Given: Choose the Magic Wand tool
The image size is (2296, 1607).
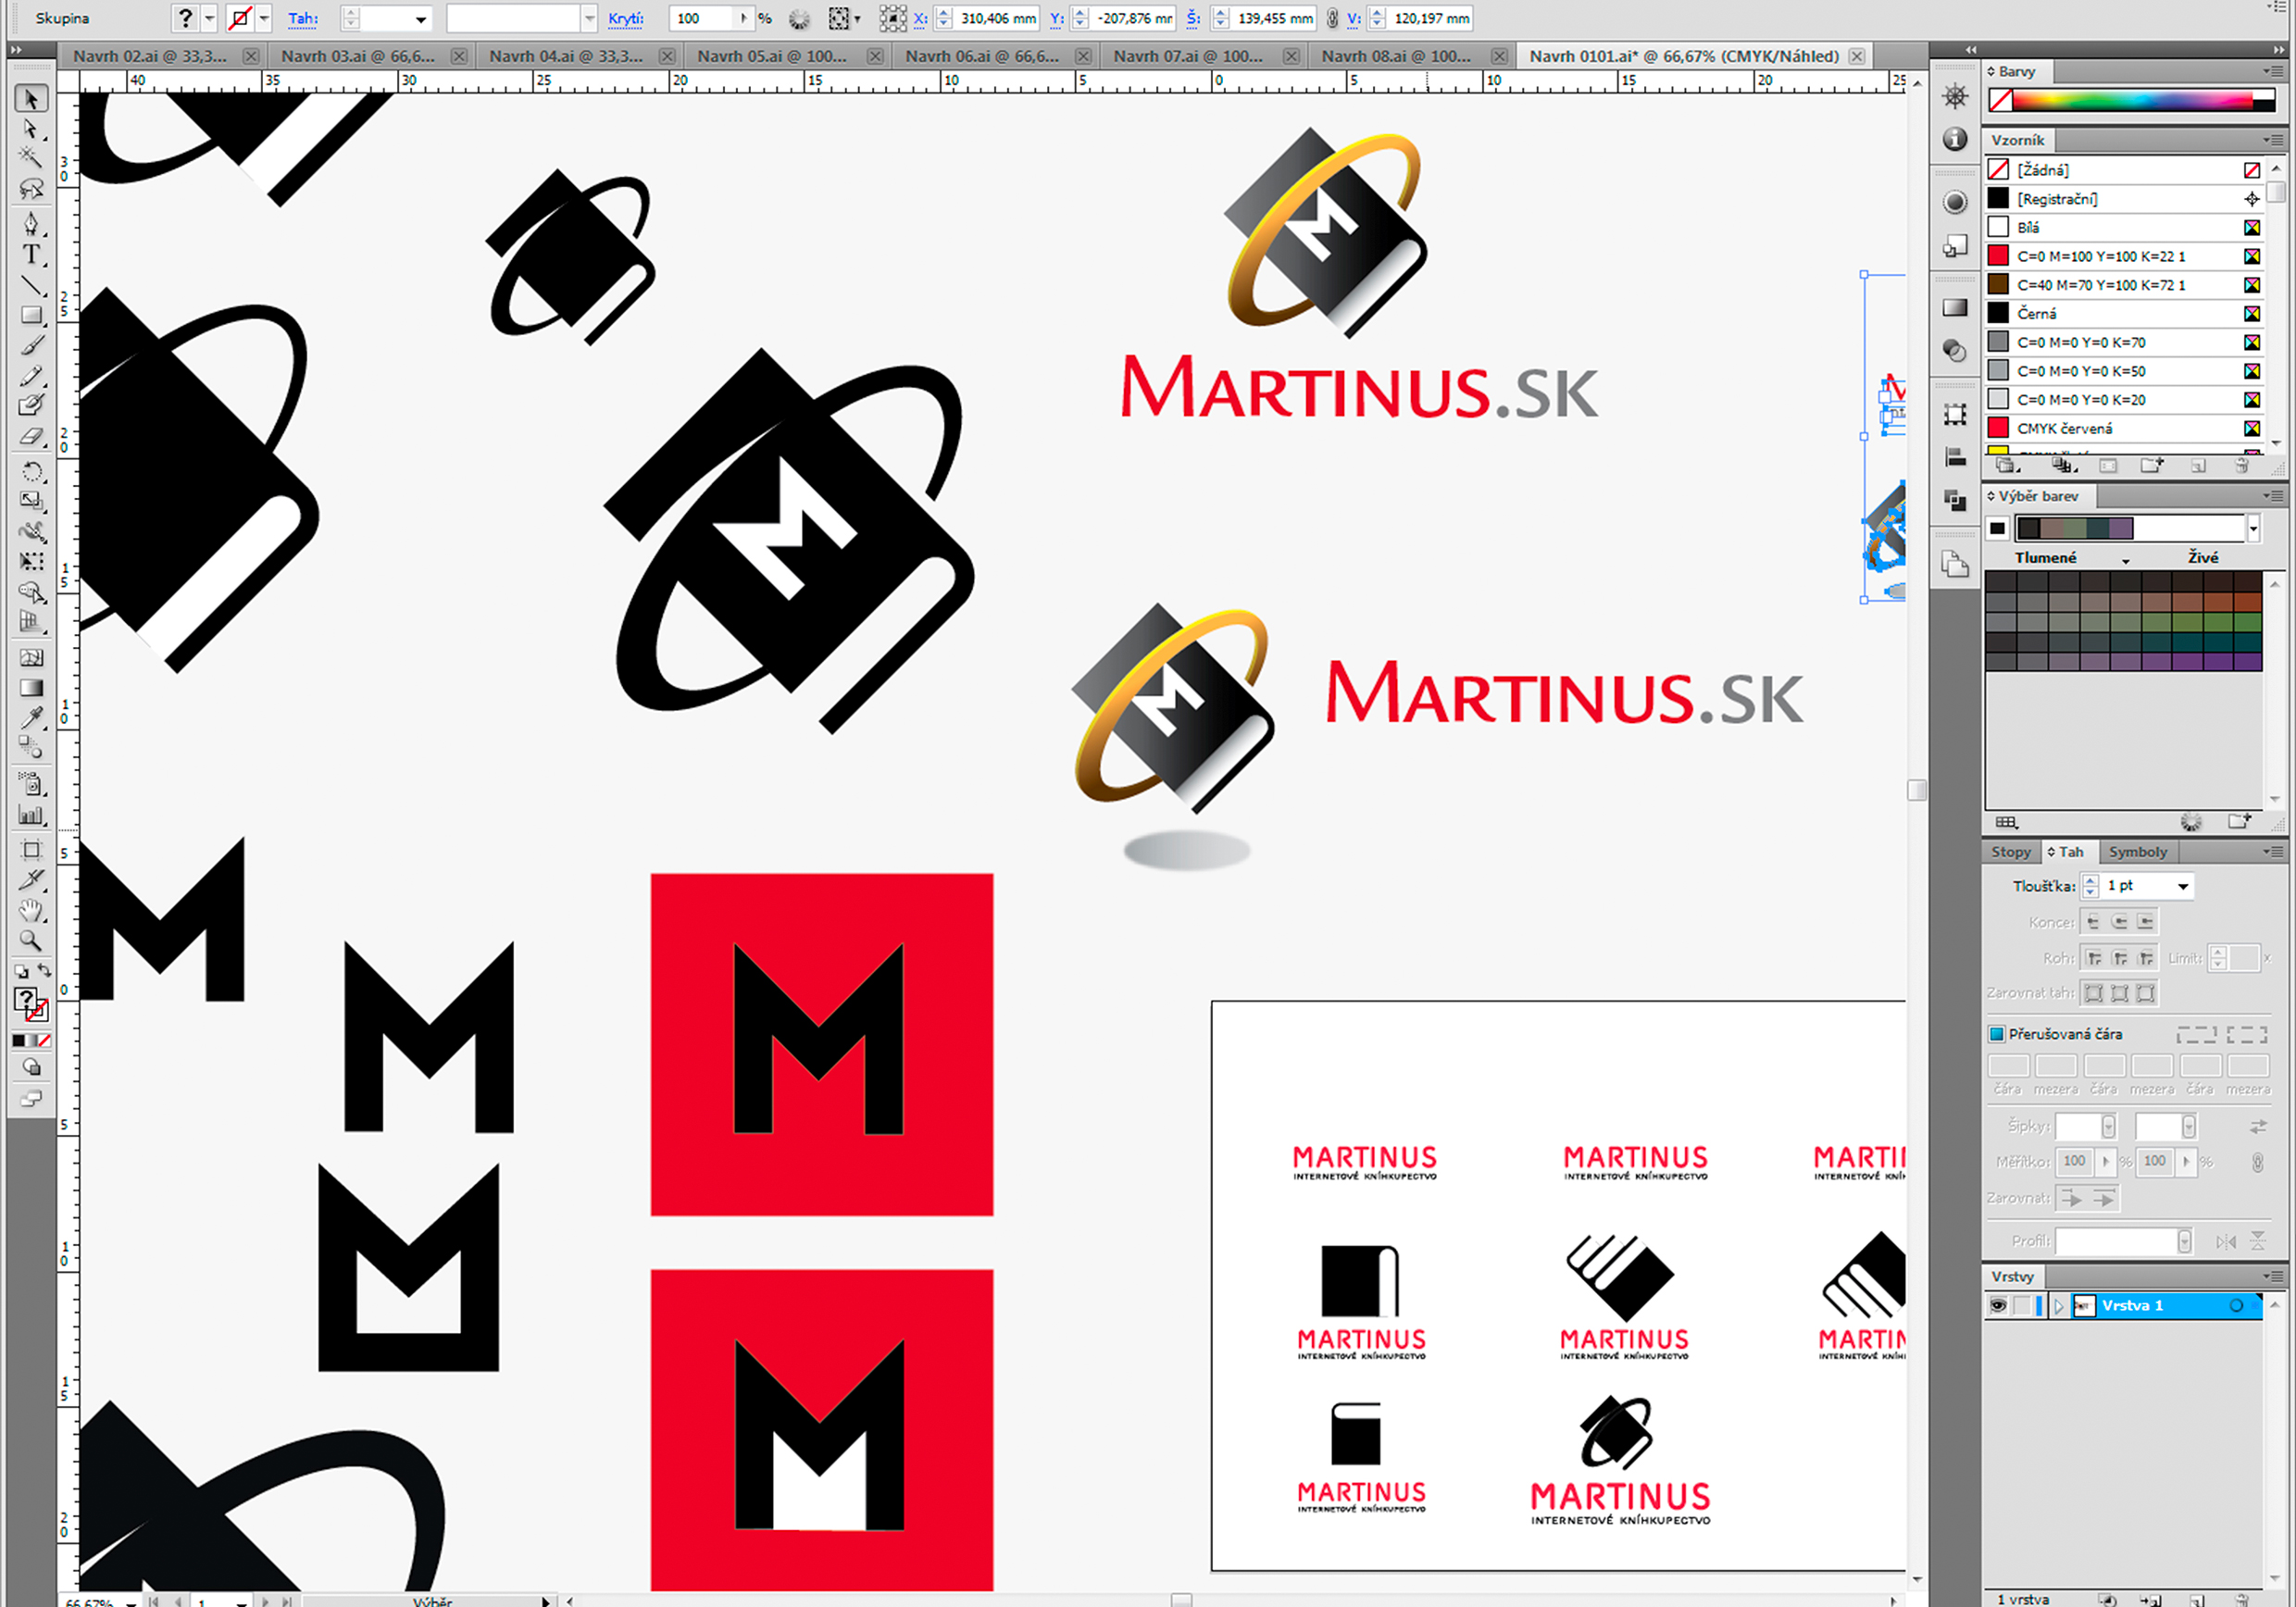Looking at the screenshot, I should 31,157.
